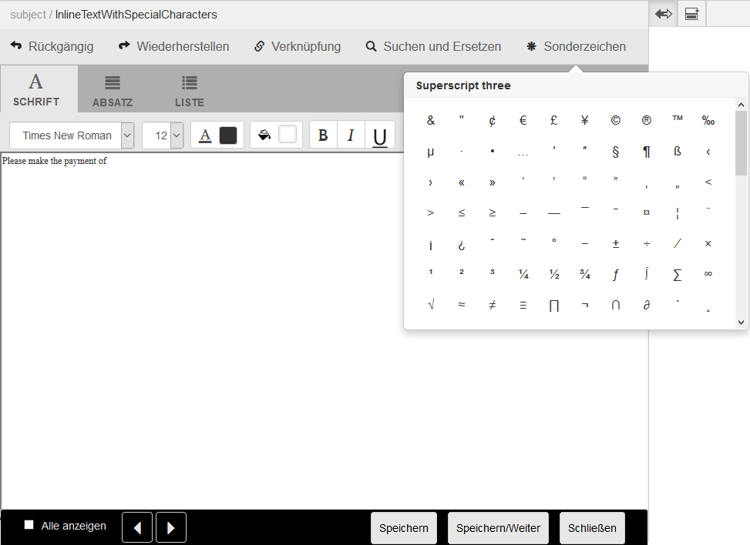Click the special characters scrollbar down arrow

point(741,323)
